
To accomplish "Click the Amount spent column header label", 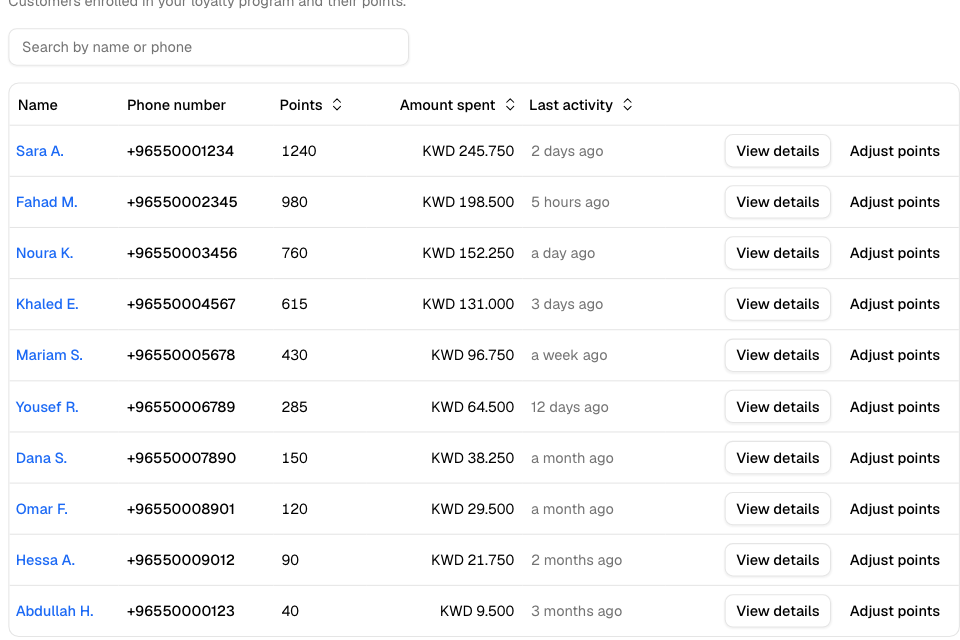I will [448, 105].
